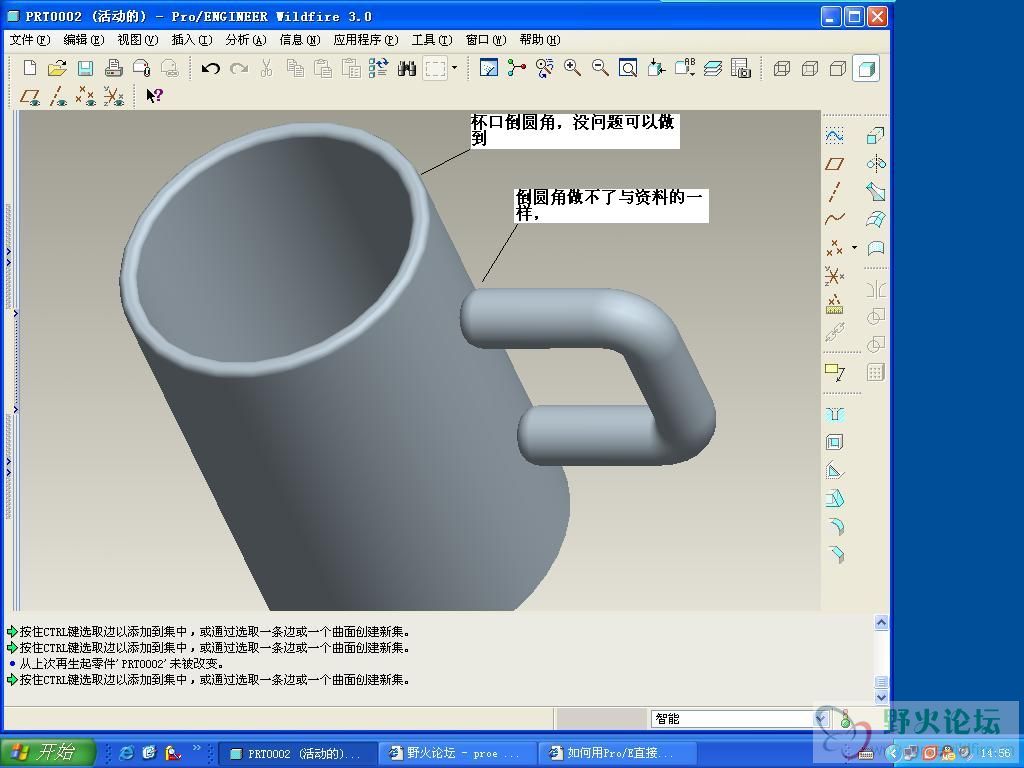Viewport: 1024px width, 768px height.
Task: Open the Reorient view tool
Action: click(656, 68)
